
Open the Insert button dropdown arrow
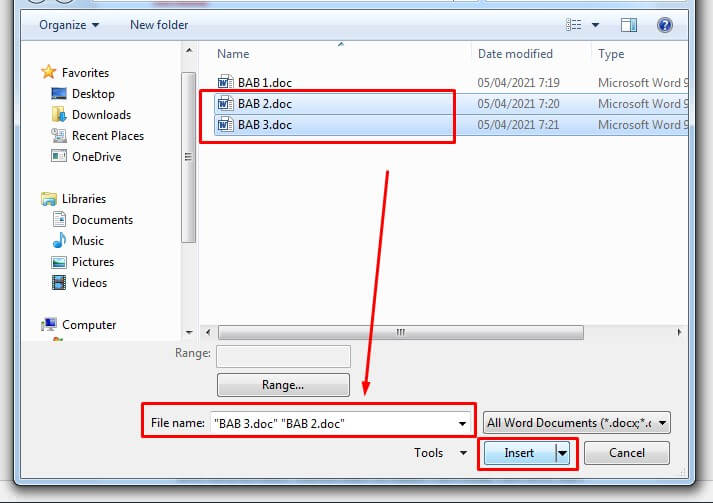tap(562, 453)
